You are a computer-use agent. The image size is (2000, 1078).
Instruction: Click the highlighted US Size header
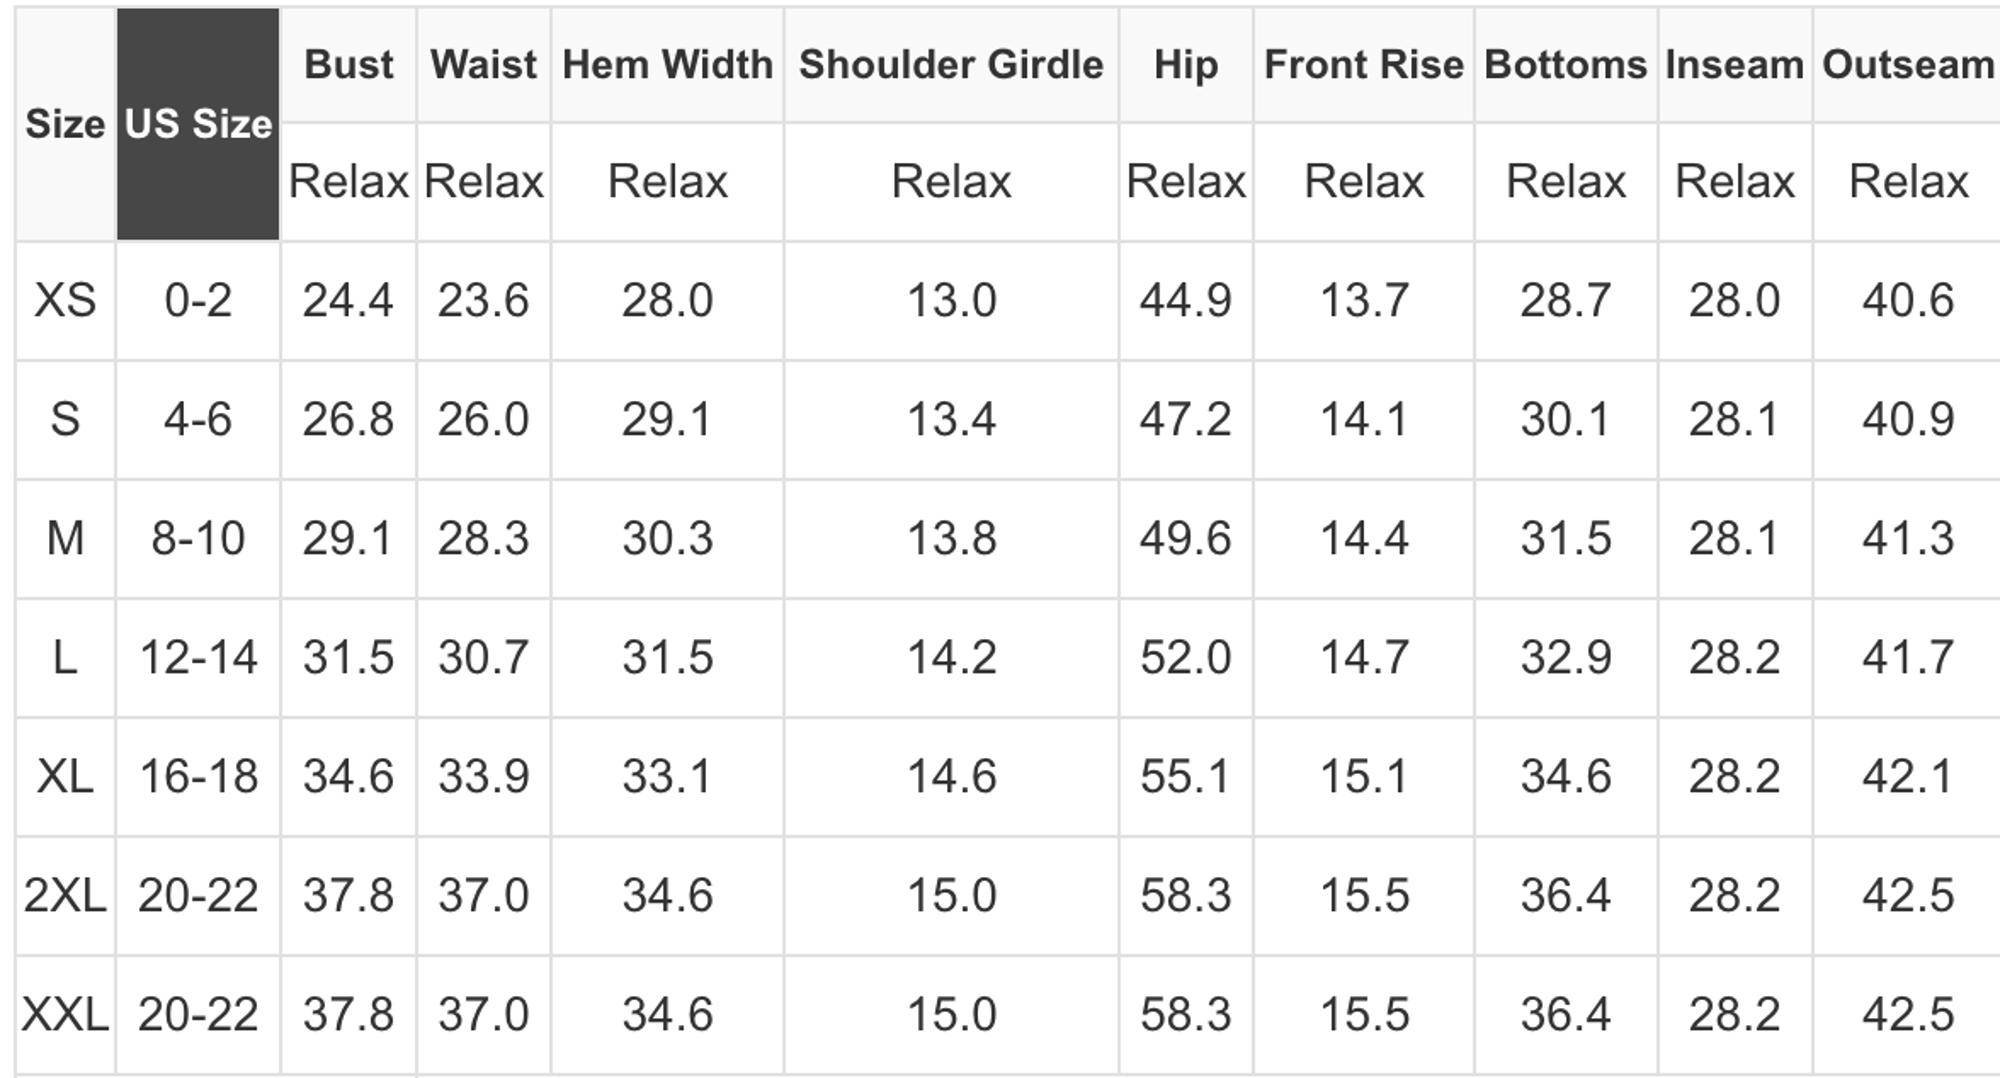point(198,124)
